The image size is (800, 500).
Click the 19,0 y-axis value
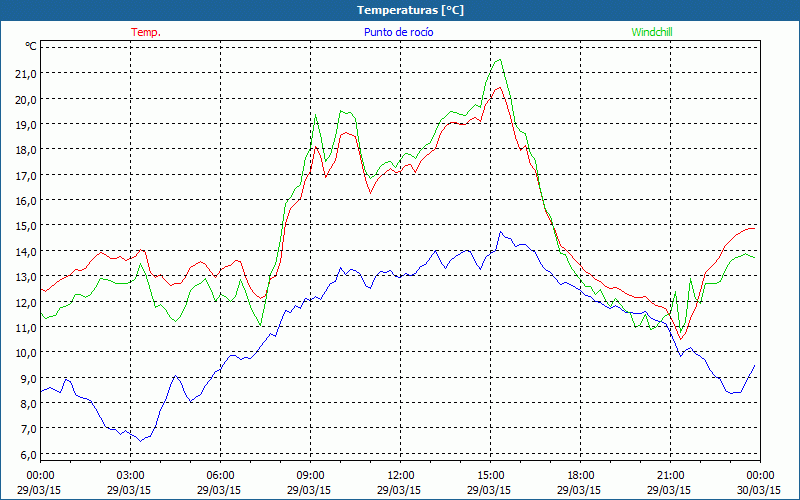click(26, 124)
